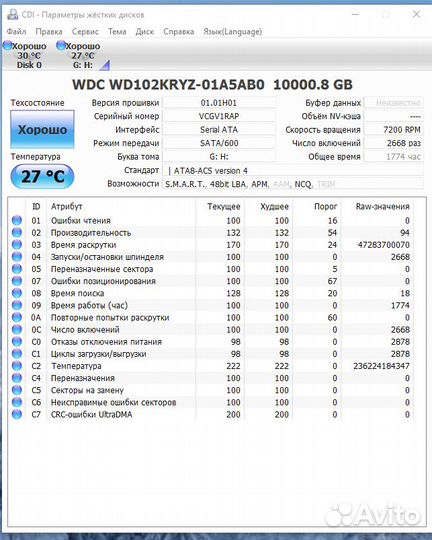Select the Время работы (час) attribute text
The height and width of the screenshot is (540, 432).
[89, 305]
